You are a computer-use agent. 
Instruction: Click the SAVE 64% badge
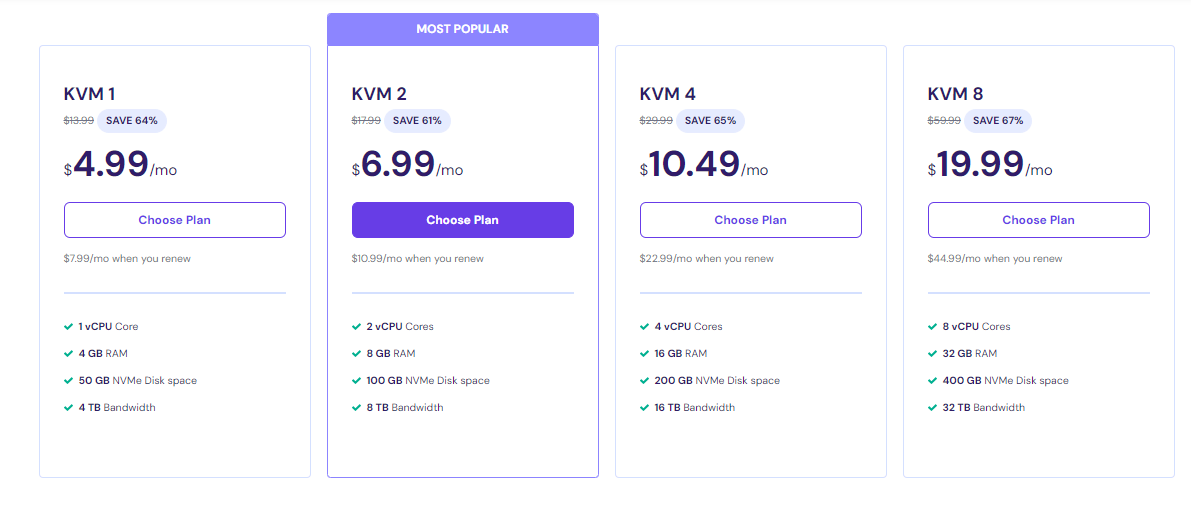coord(133,121)
